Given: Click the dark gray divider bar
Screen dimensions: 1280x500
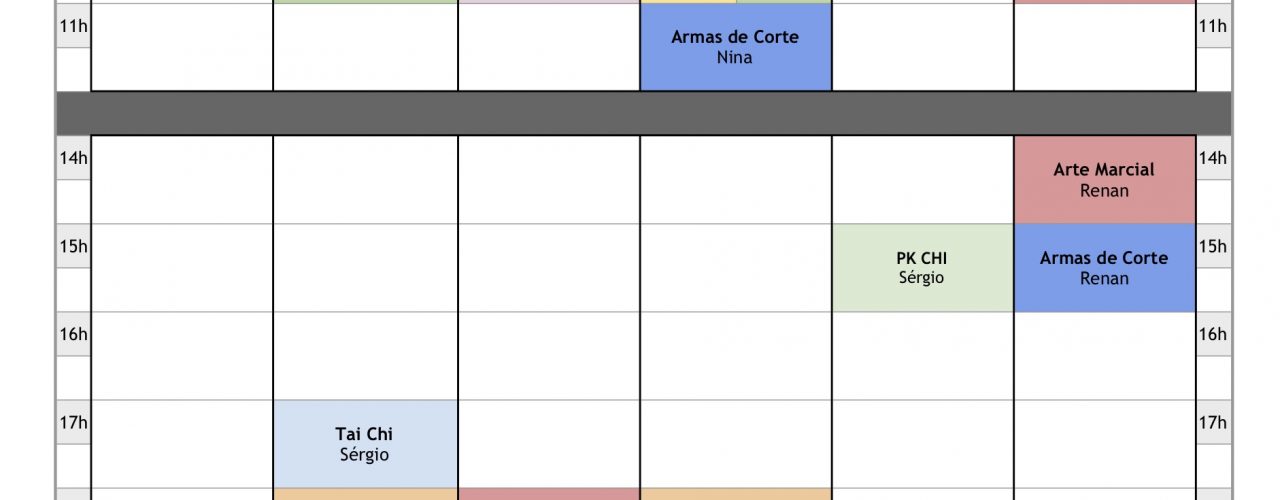Looking at the screenshot, I should (x=643, y=114).
